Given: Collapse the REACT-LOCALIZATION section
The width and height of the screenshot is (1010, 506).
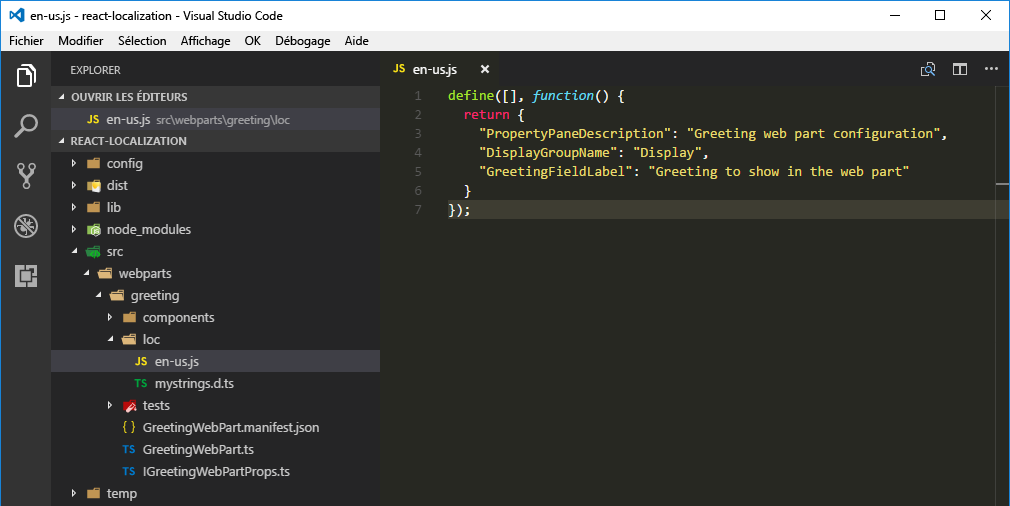Looking at the screenshot, I should pyautogui.click(x=62, y=140).
